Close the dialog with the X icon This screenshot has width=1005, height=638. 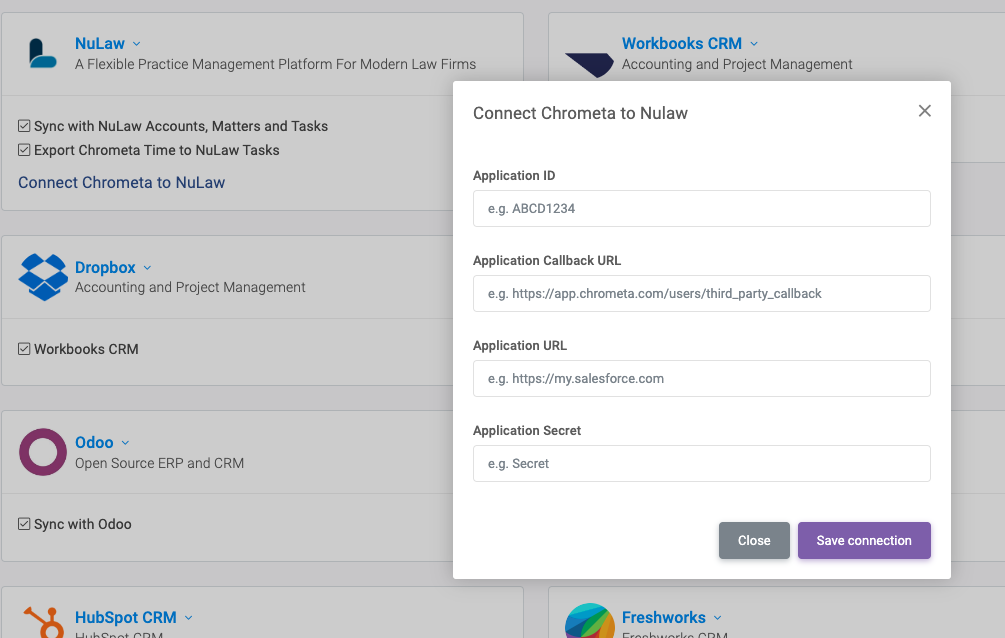tap(924, 111)
